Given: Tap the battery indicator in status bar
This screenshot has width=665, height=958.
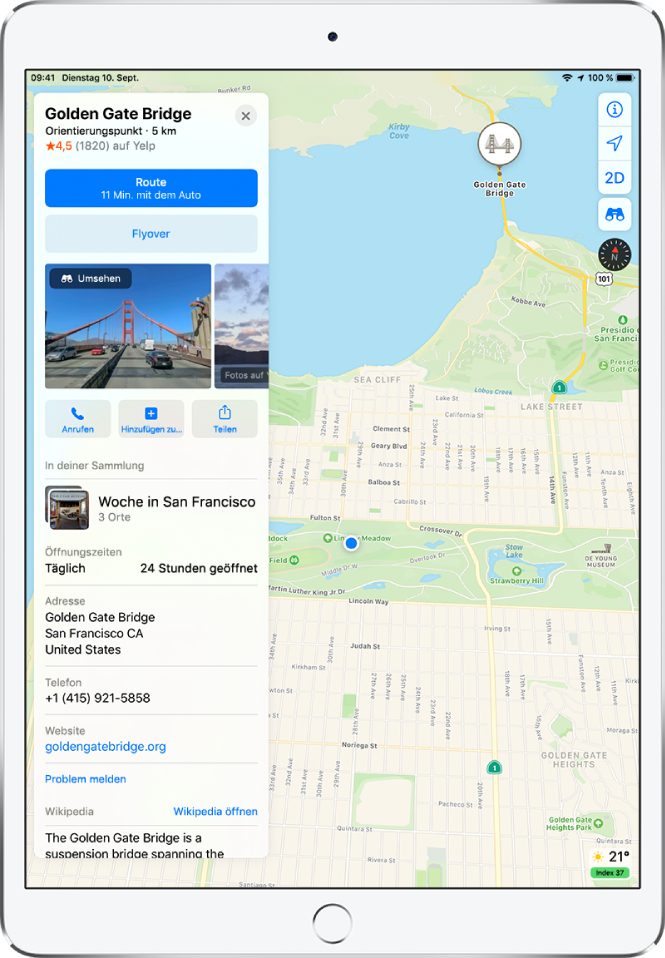Looking at the screenshot, I should click(625, 78).
